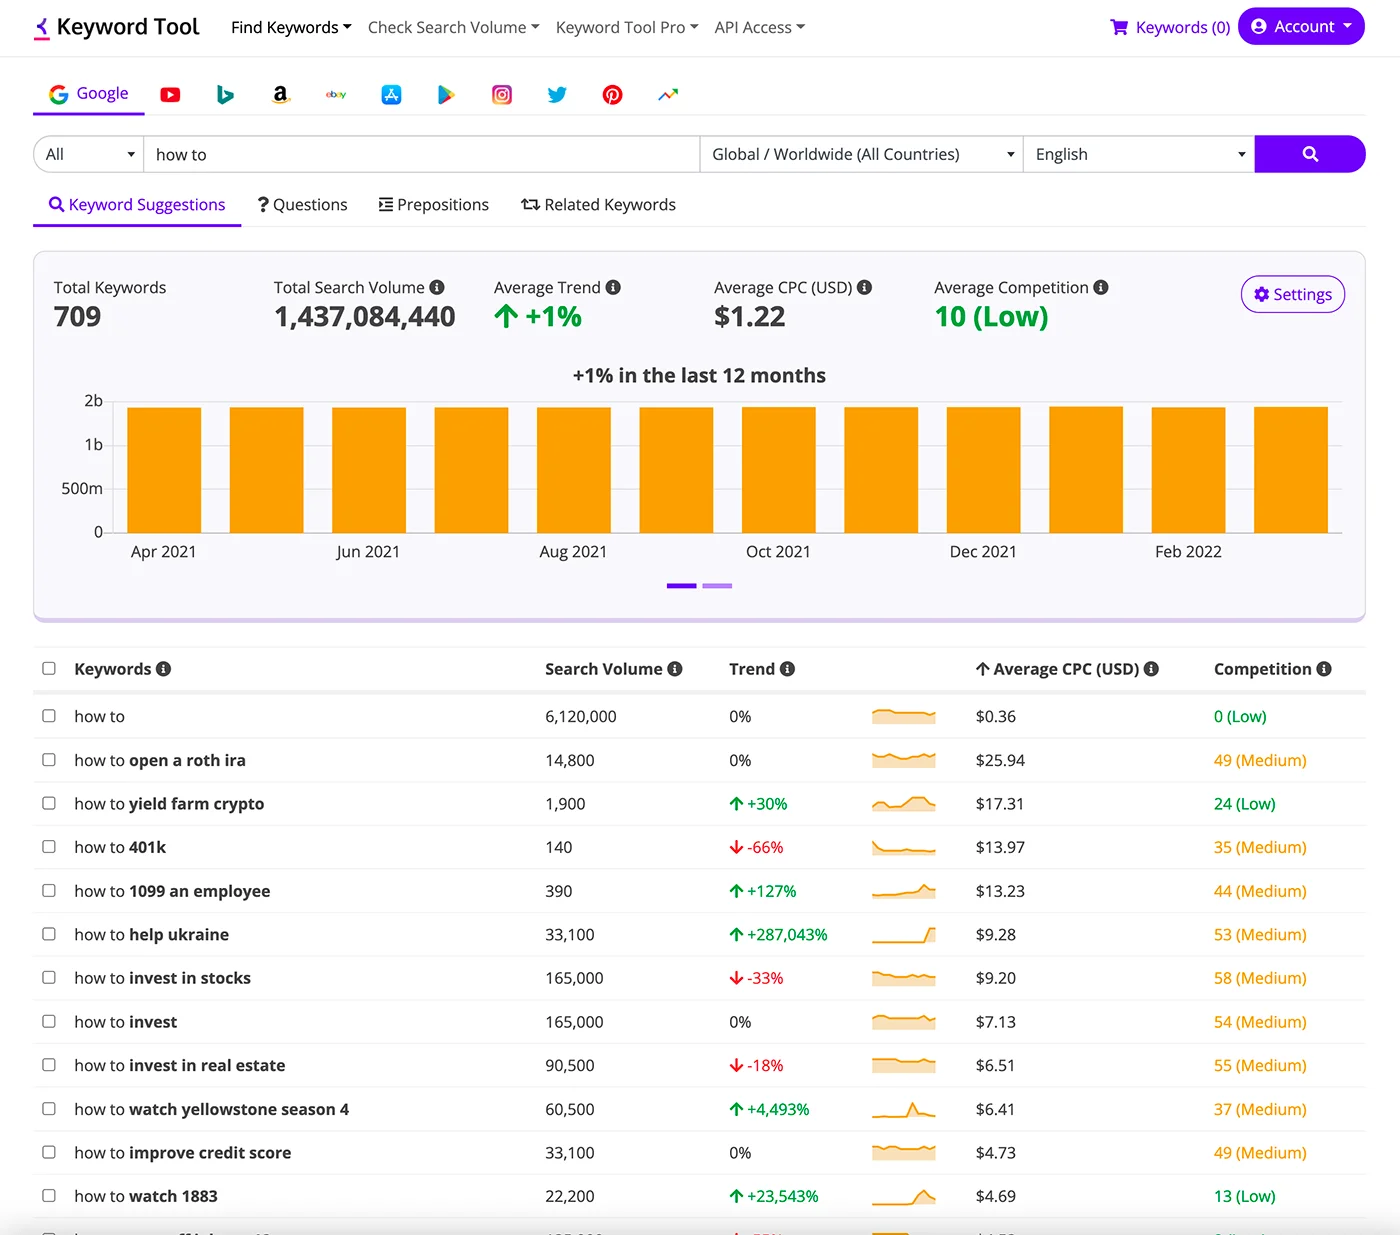Open the Pinterest keyword source
This screenshot has height=1235, width=1400.
click(612, 94)
